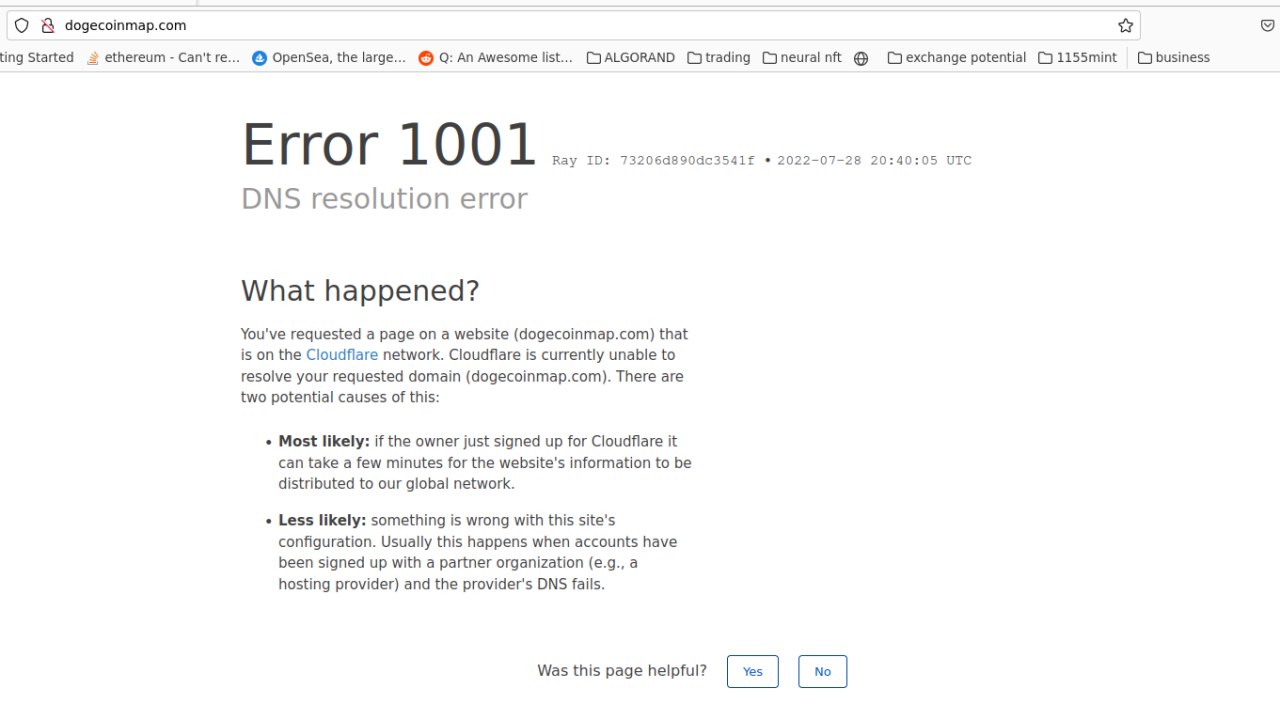Open site security info lock icon
The width and height of the screenshot is (1280, 704).
click(47, 26)
